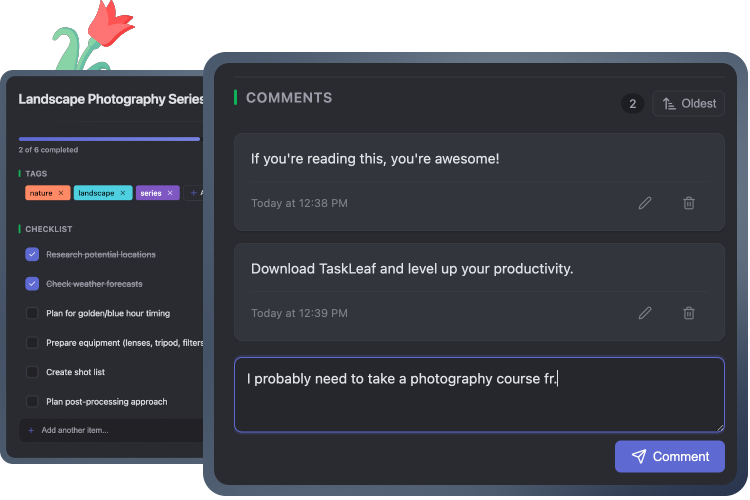Edit the "Download TaskLeaf" comment

point(645,313)
